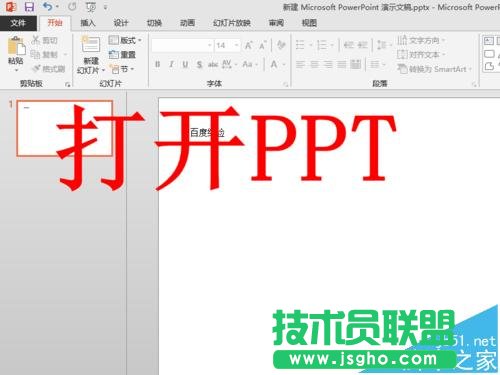Click the clear all formatting icon
500x375 pixels.
coord(281,45)
